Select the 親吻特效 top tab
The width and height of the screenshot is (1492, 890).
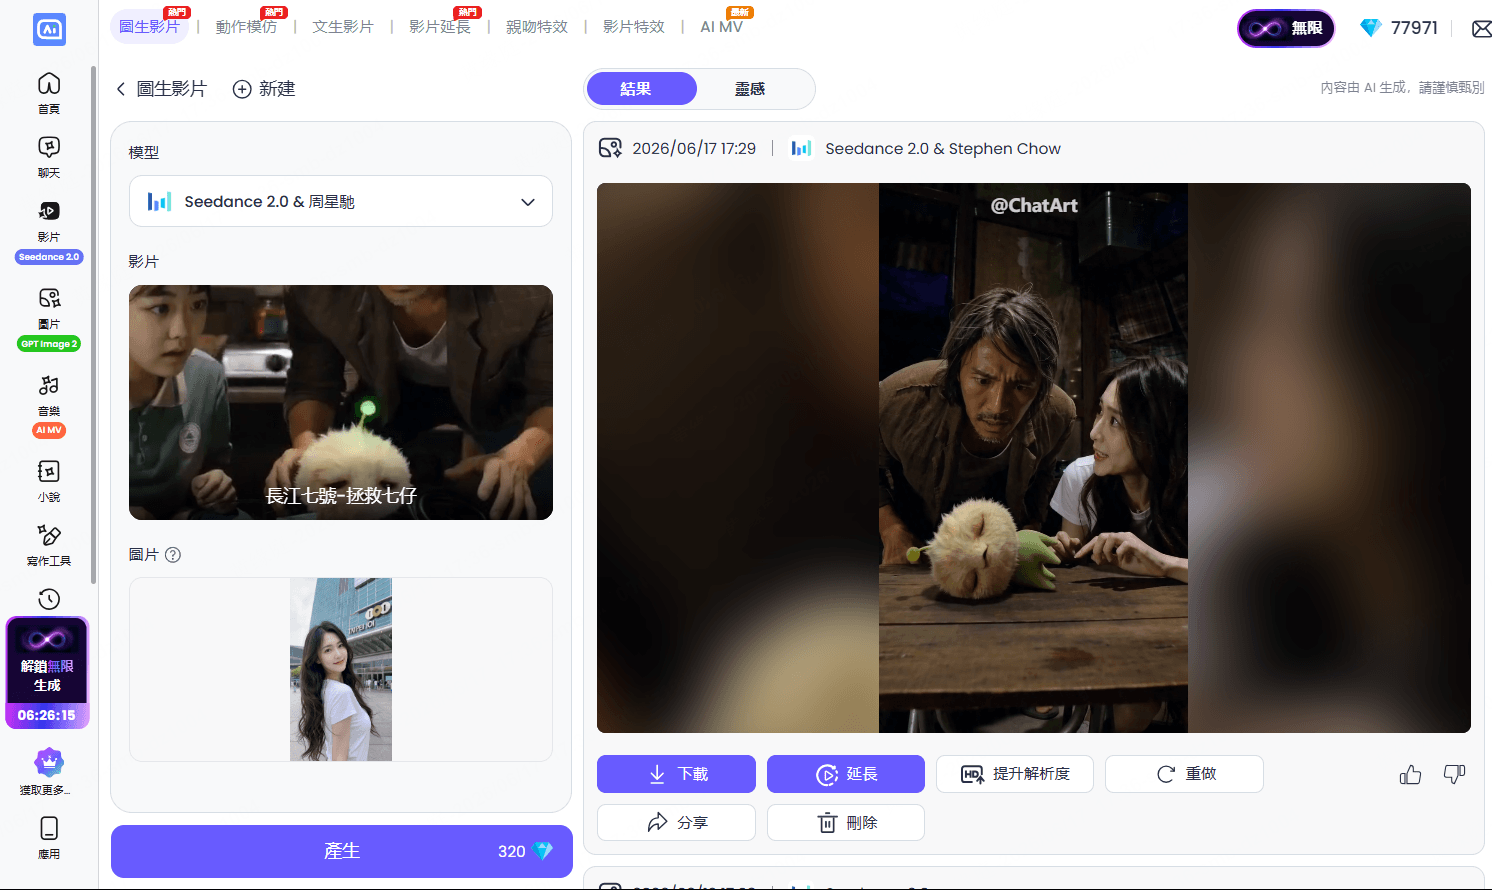tap(537, 26)
